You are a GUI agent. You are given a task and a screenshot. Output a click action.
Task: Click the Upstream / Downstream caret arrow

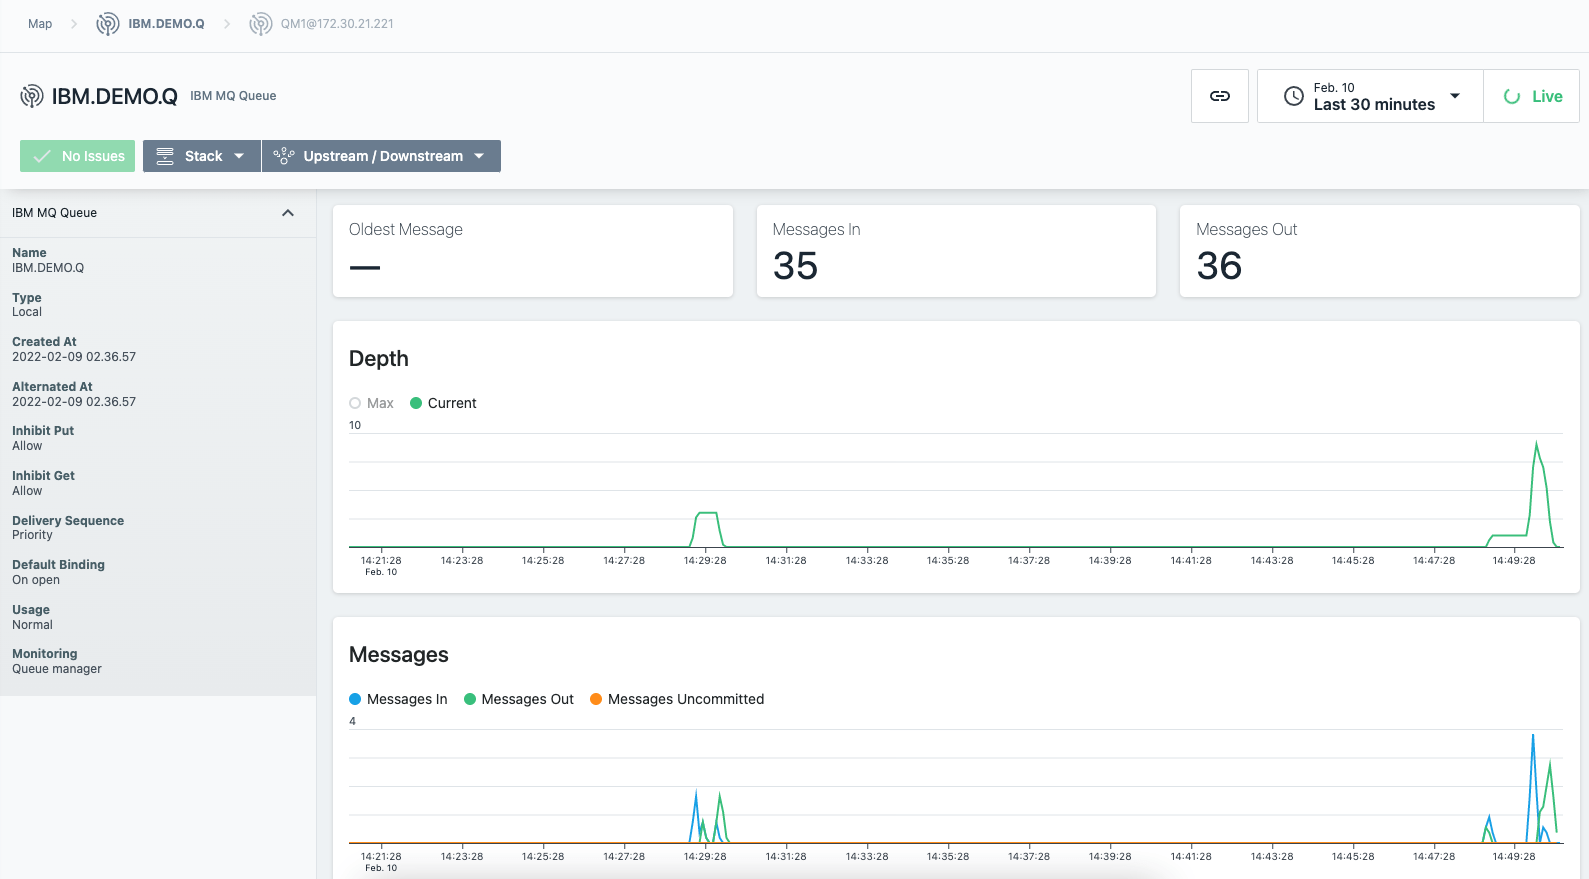(x=479, y=156)
